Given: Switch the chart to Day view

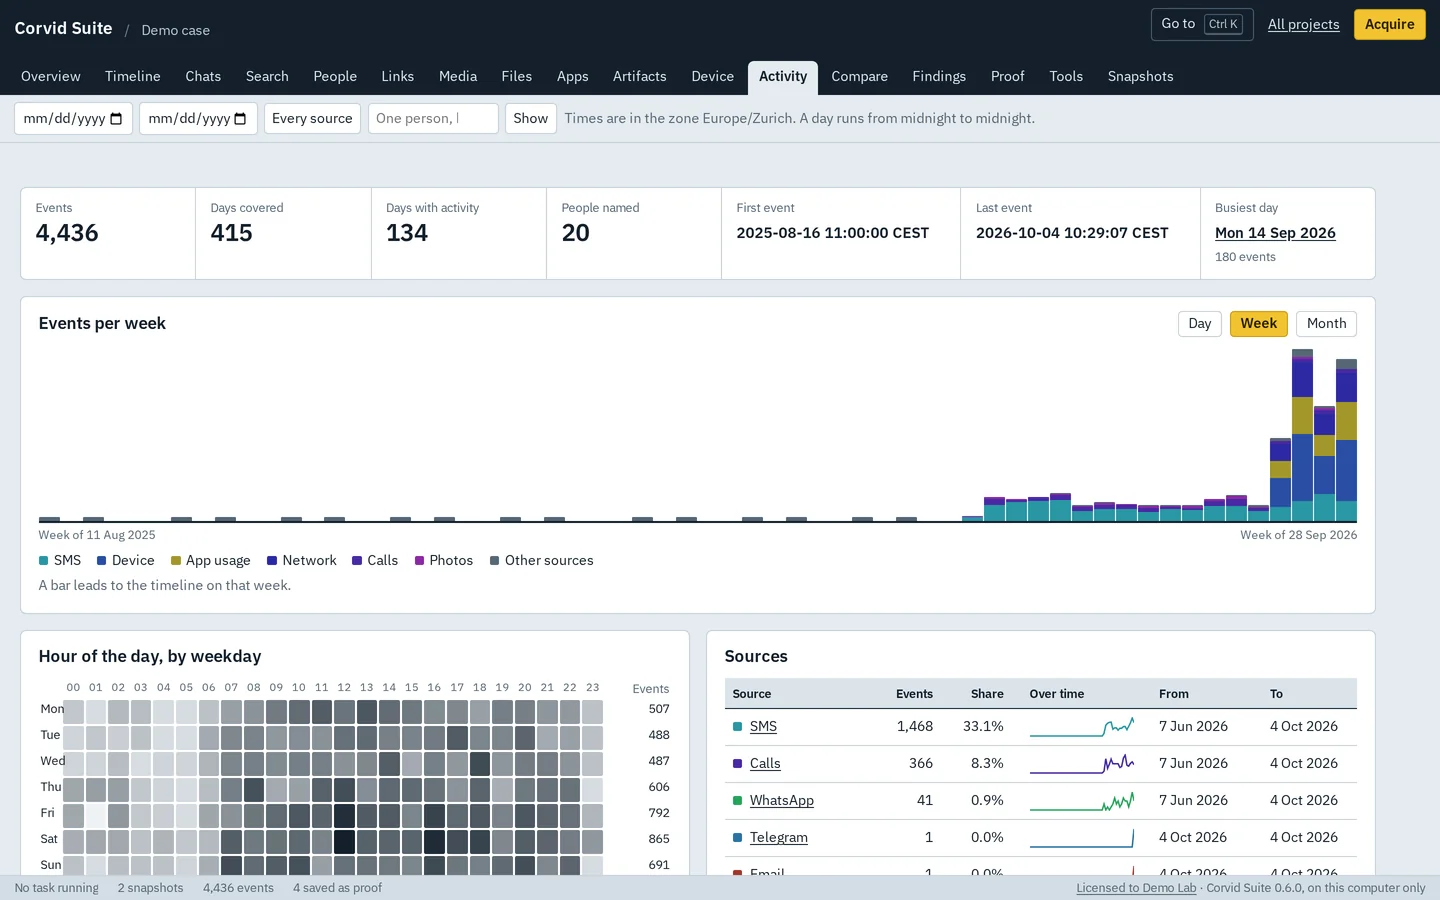Looking at the screenshot, I should coord(1200,324).
